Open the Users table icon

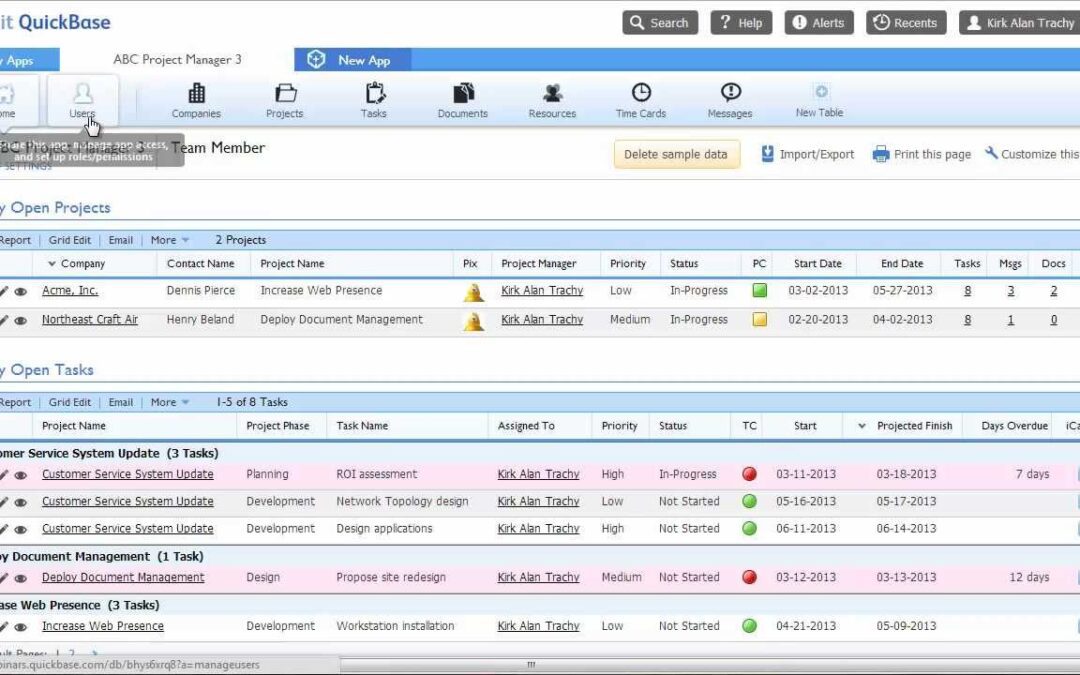[82, 101]
